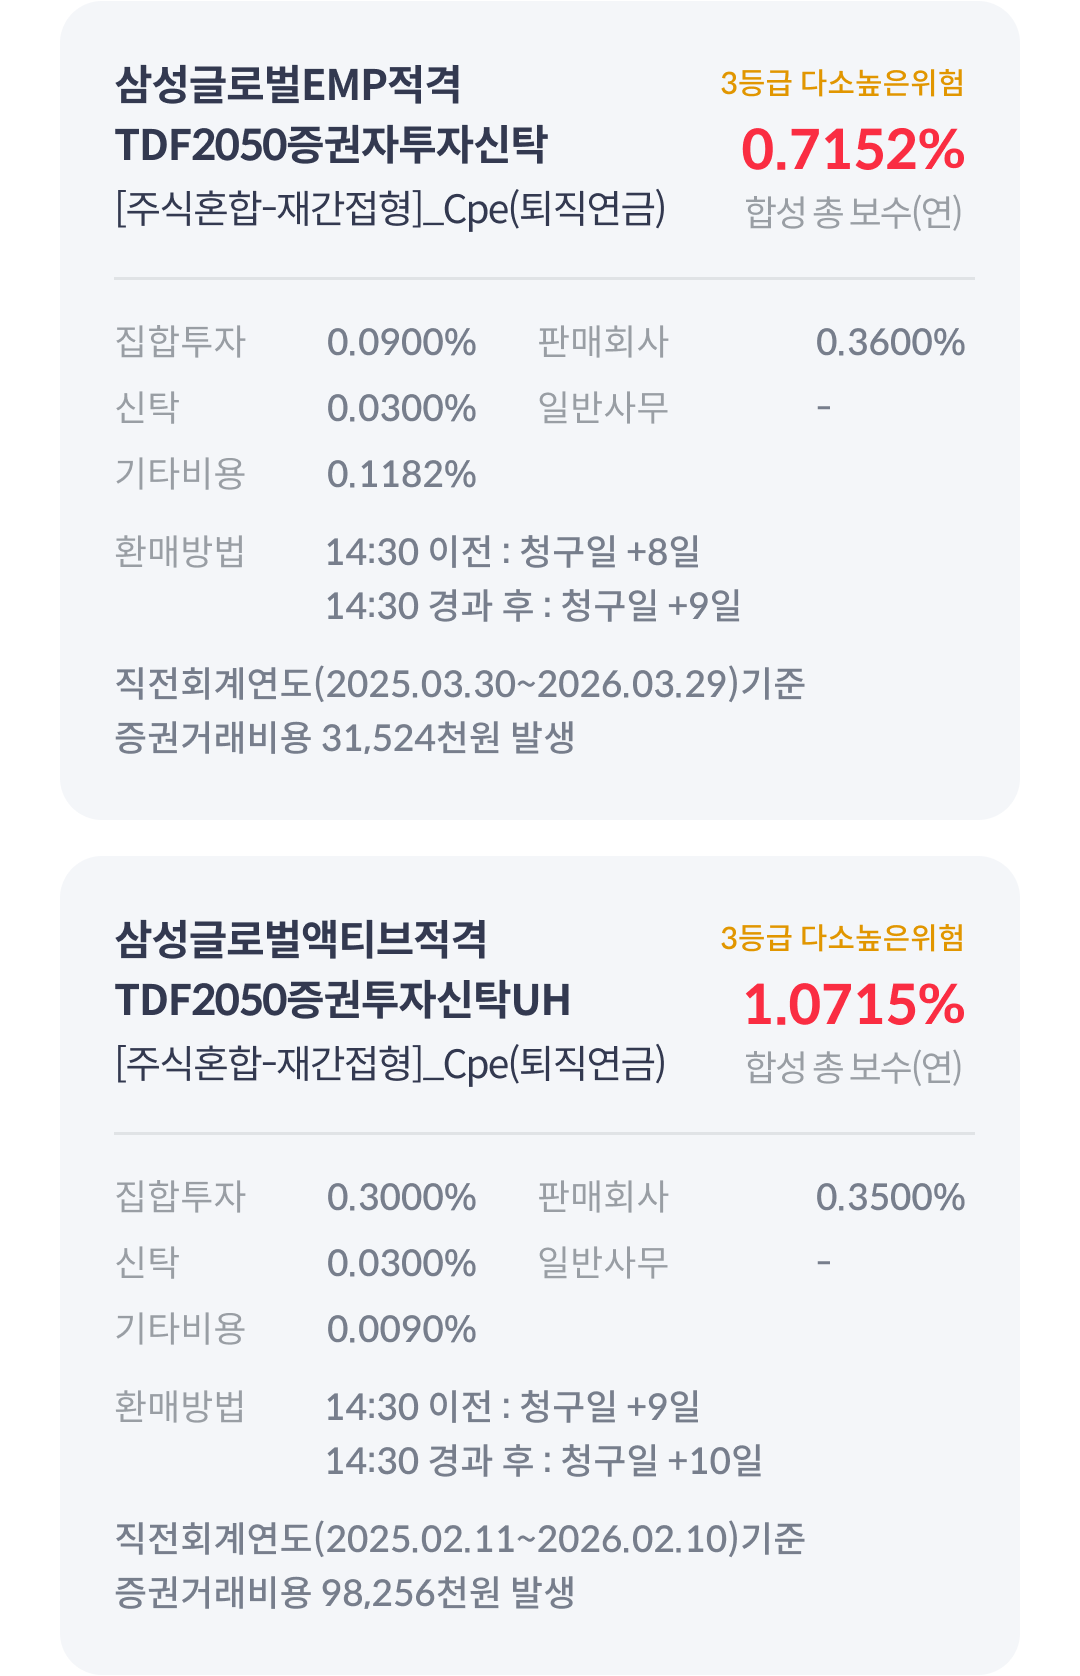
Task: Open the 삼성글로벌액티브적격 TDF2050 UH fund title
Action: click(343, 969)
